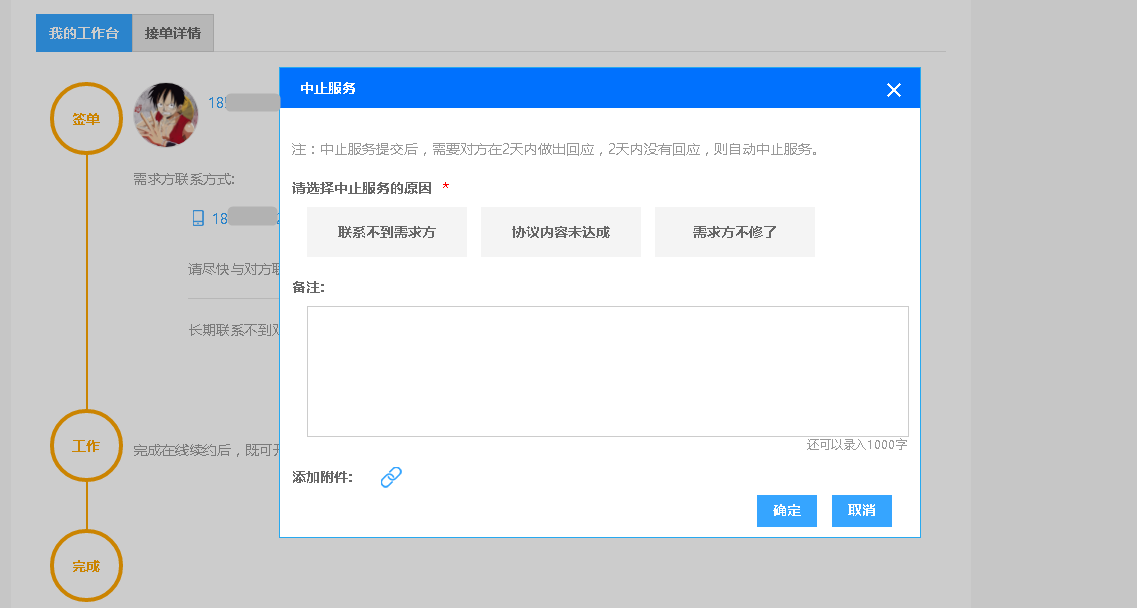1137x608 pixels.
Task: Choose reason 需求方不修了
Action: coord(735,232)
